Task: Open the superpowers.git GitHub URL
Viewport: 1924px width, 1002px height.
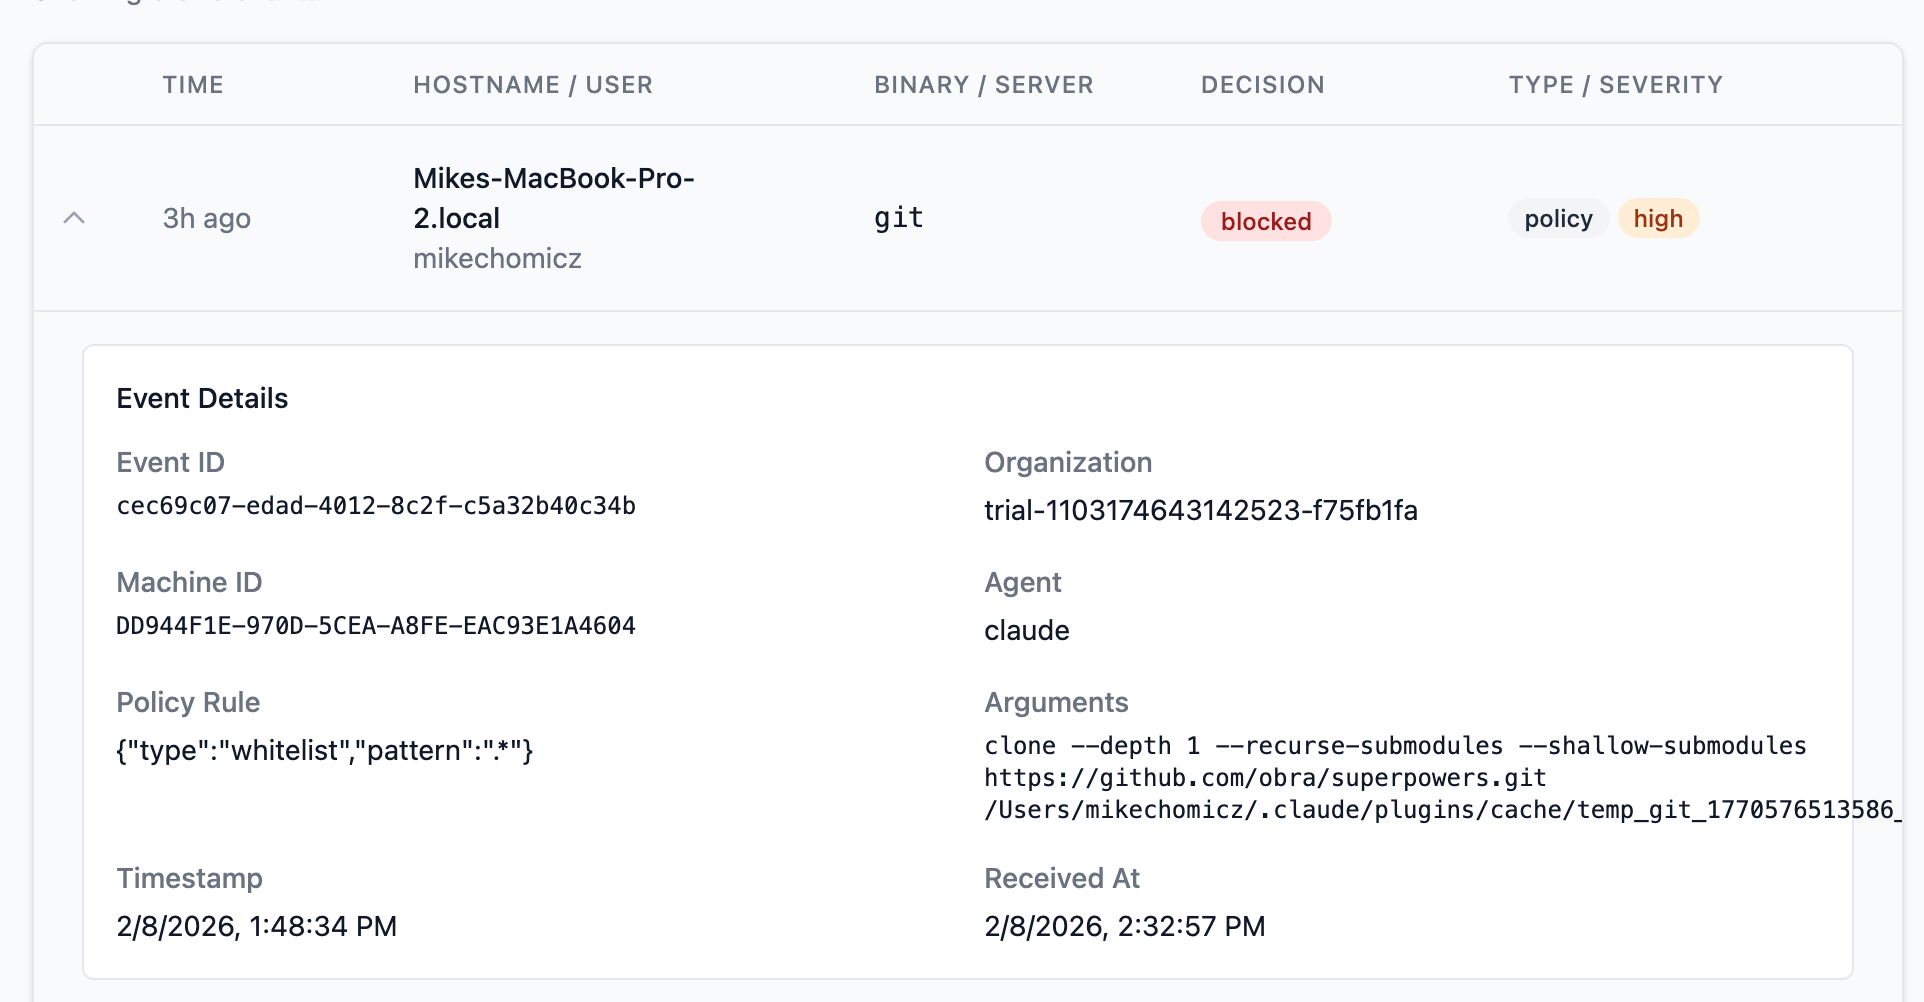Action: (x=1264, y=777)
